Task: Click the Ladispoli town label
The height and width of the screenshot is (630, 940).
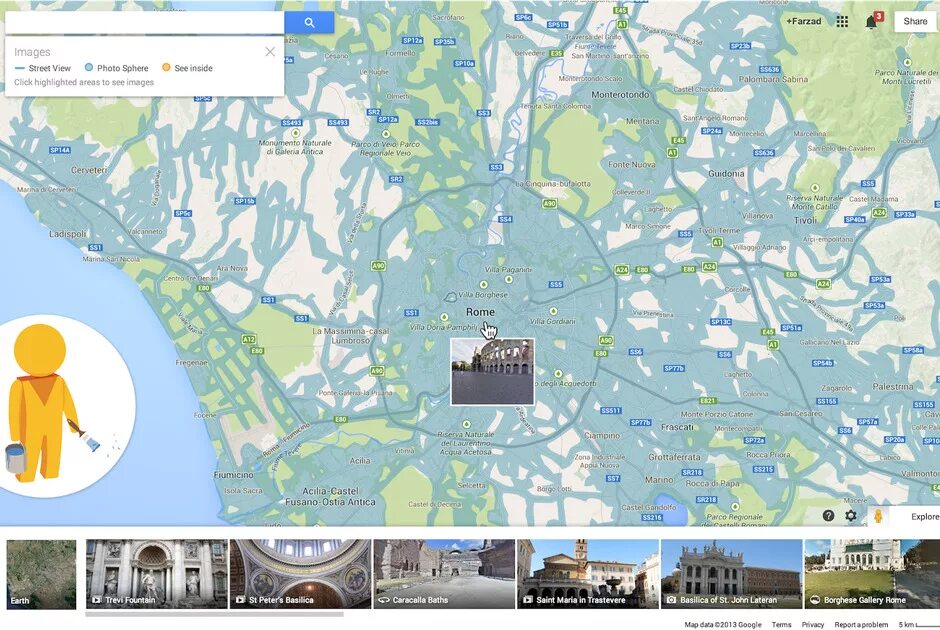Action: tap(68, 234)
